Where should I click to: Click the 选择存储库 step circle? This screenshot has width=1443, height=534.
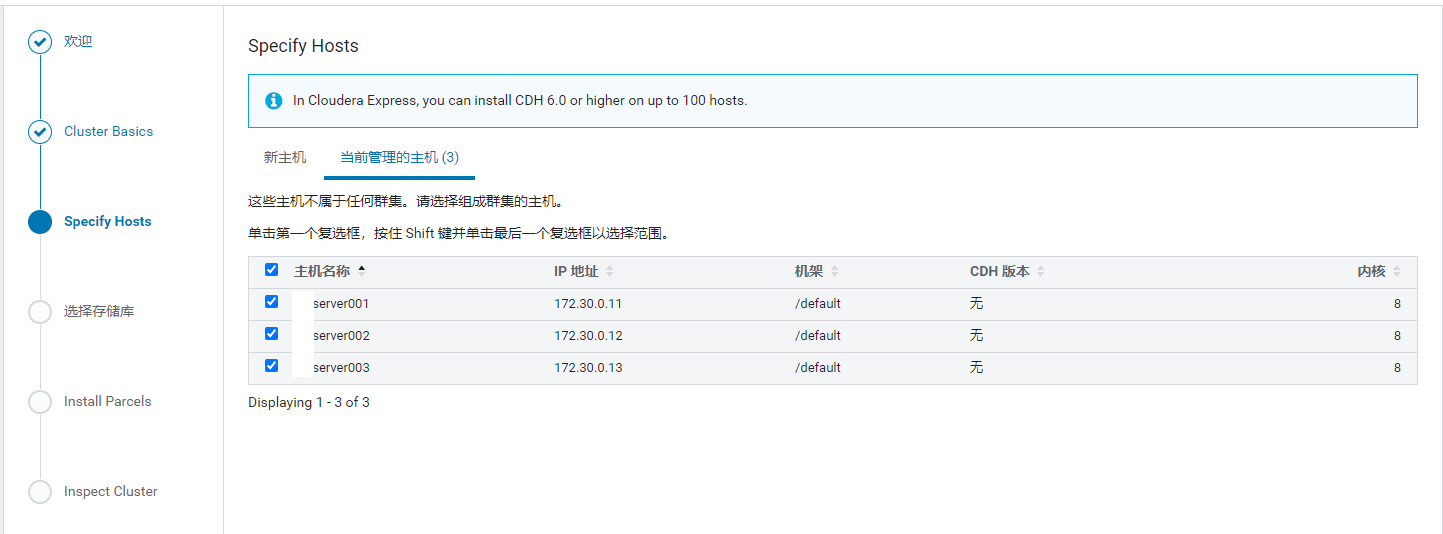[40, 312]
